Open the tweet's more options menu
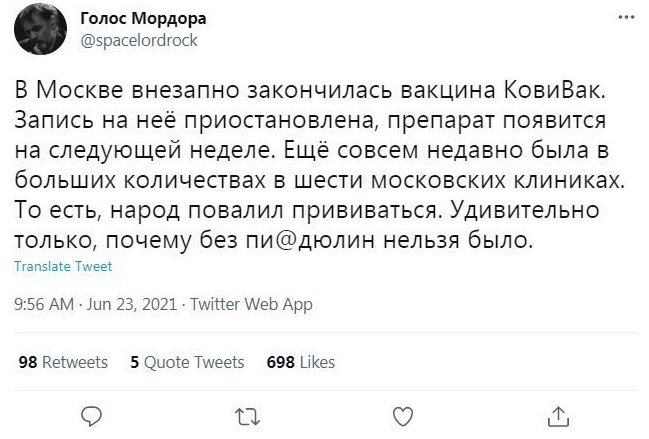649x439 pixels. [x=626, y=17]
